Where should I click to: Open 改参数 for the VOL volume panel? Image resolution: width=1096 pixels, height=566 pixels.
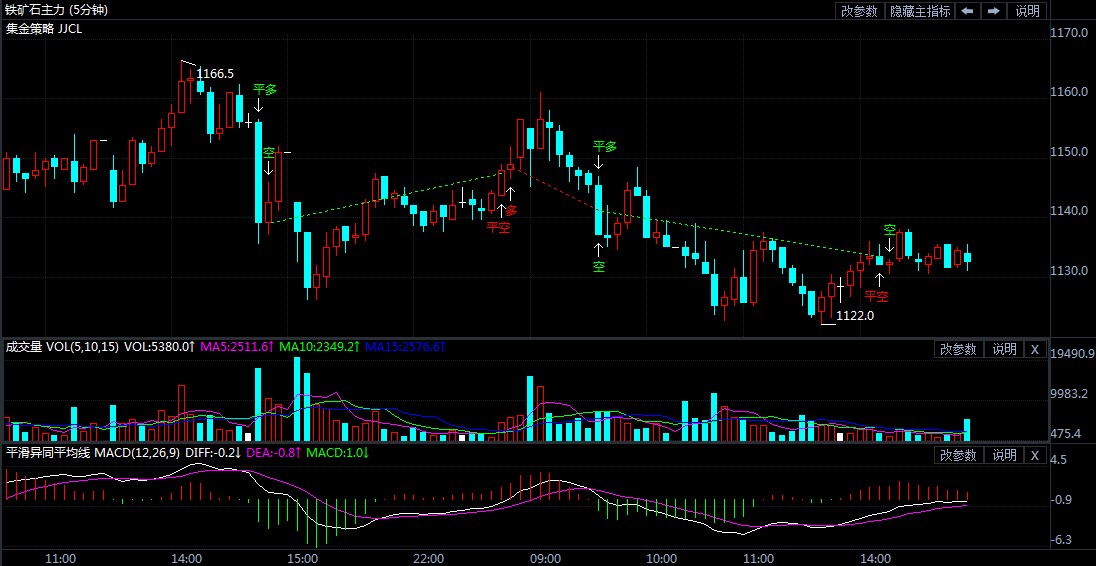[957, 349]
